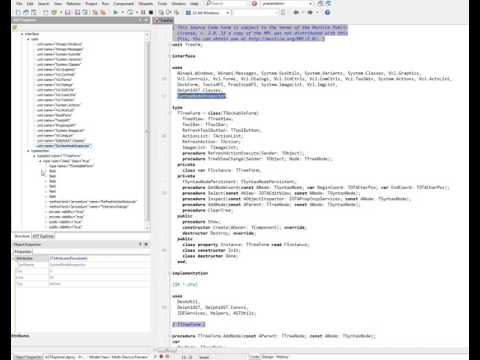480x360 pixels.
Task: Switch to the History tab
Action: click(282, 357)
